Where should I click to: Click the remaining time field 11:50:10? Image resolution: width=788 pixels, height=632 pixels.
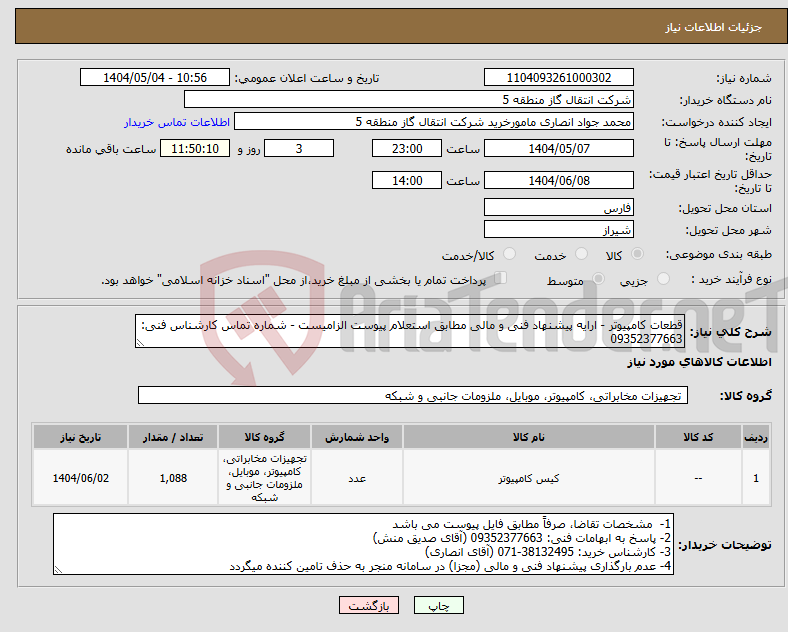coord(195,148)
